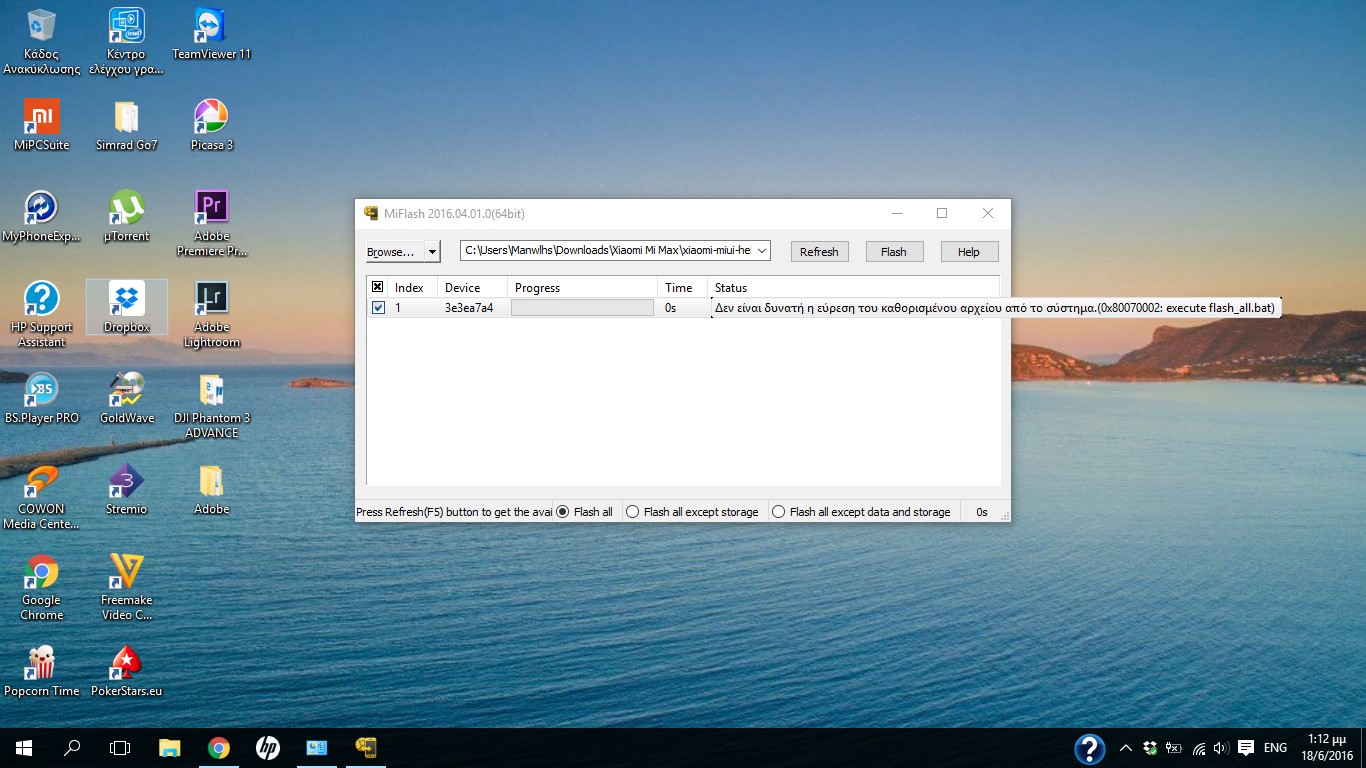Click the Flash button
The height and width of the screenshot is (768, 1366).
894,252
